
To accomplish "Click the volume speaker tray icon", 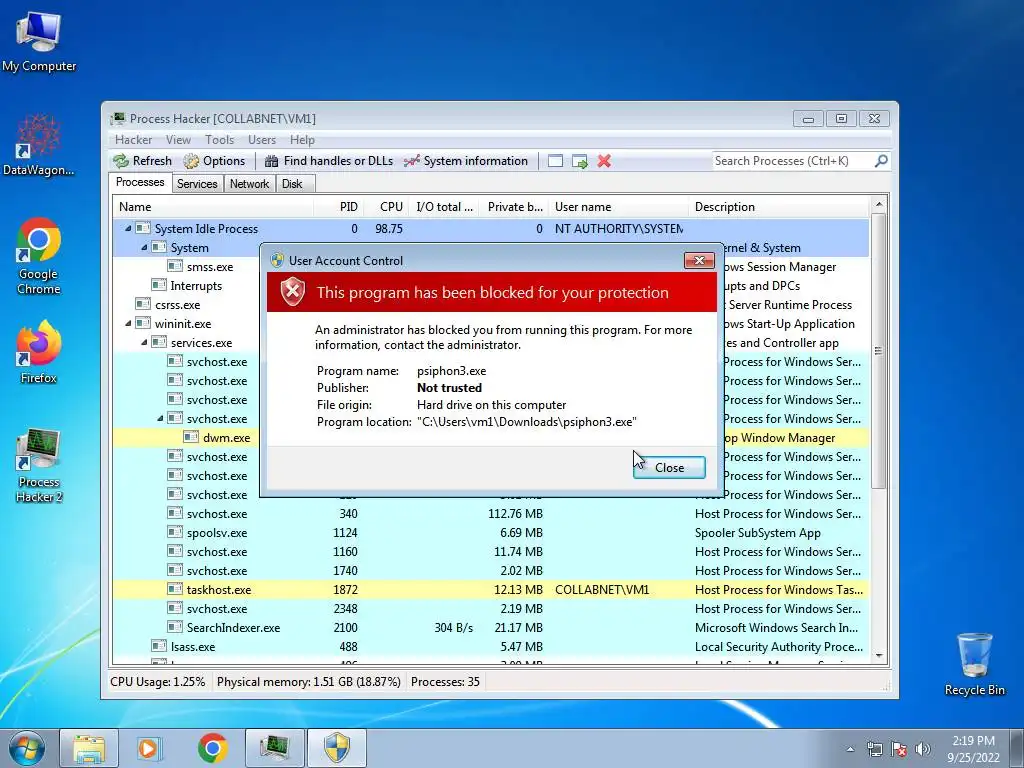I will (x=923, y=749).
